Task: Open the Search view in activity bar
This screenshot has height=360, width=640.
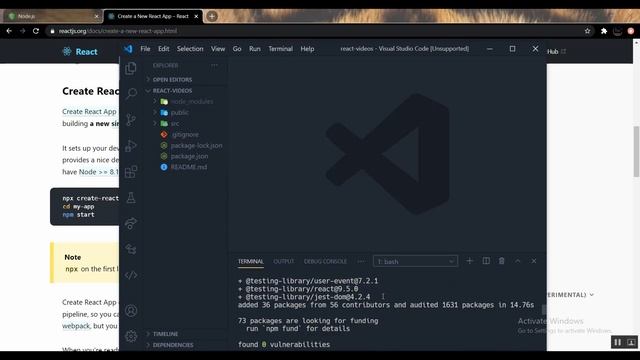Action: click(x=131, y=93)
